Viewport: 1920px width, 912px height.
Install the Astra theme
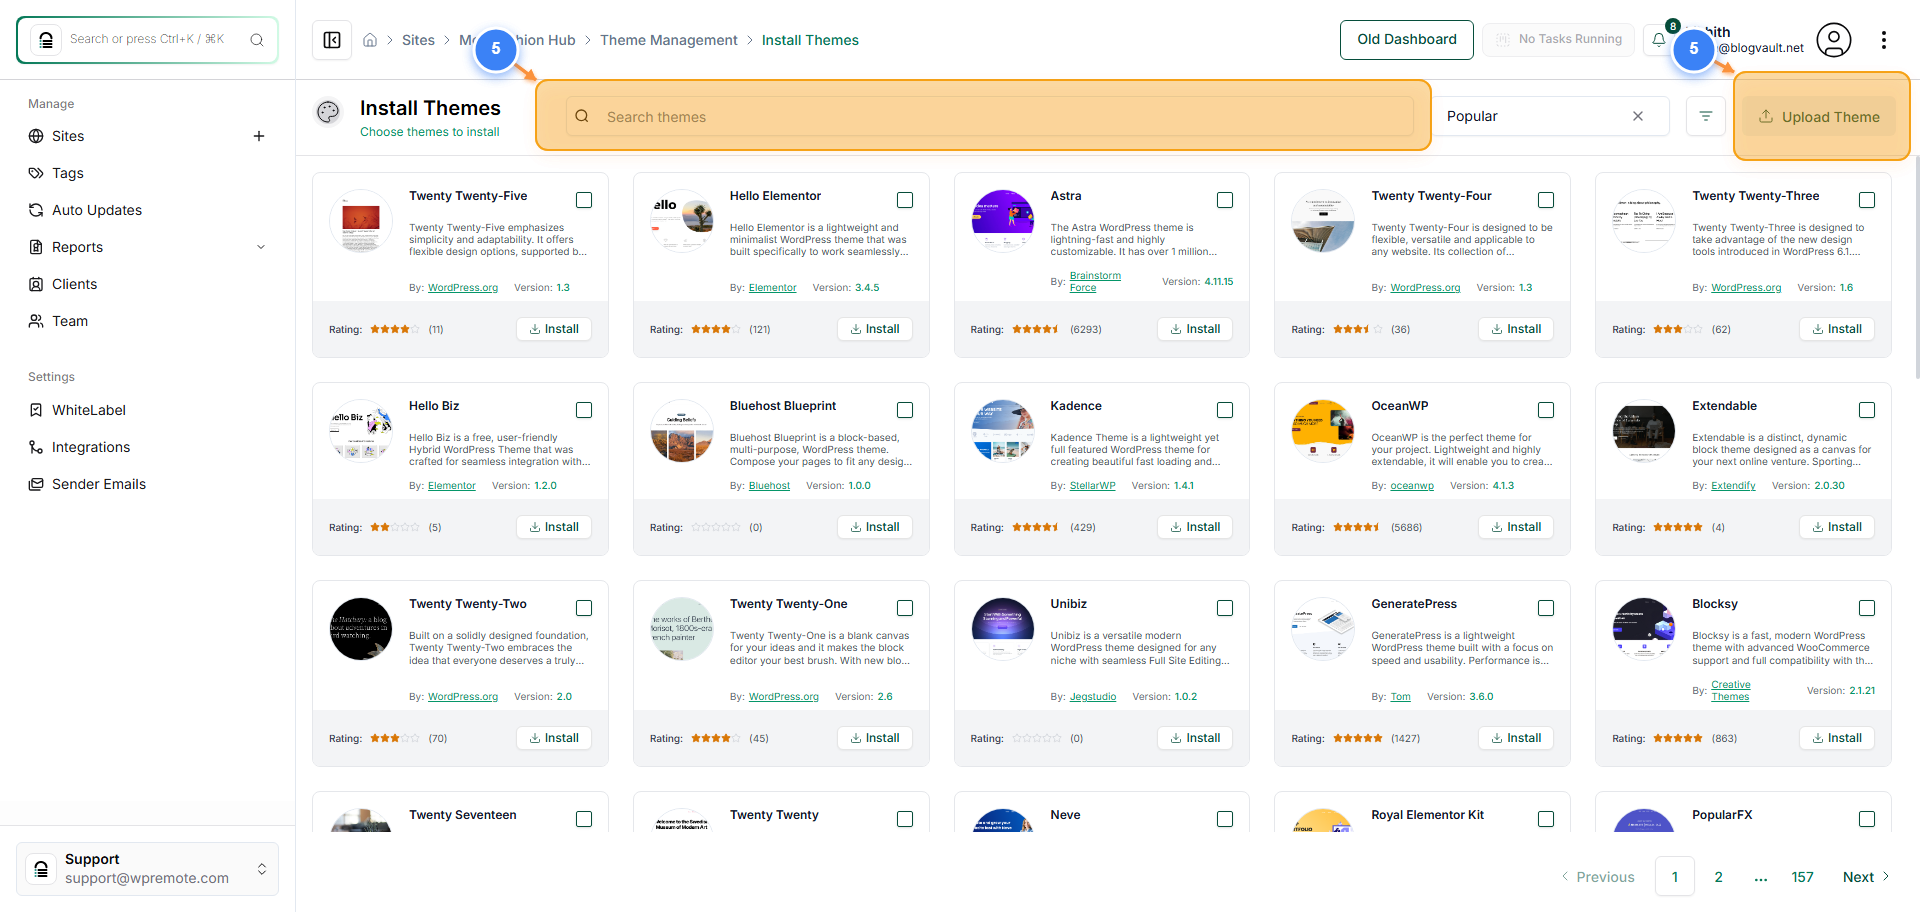tap(1195, 329)
